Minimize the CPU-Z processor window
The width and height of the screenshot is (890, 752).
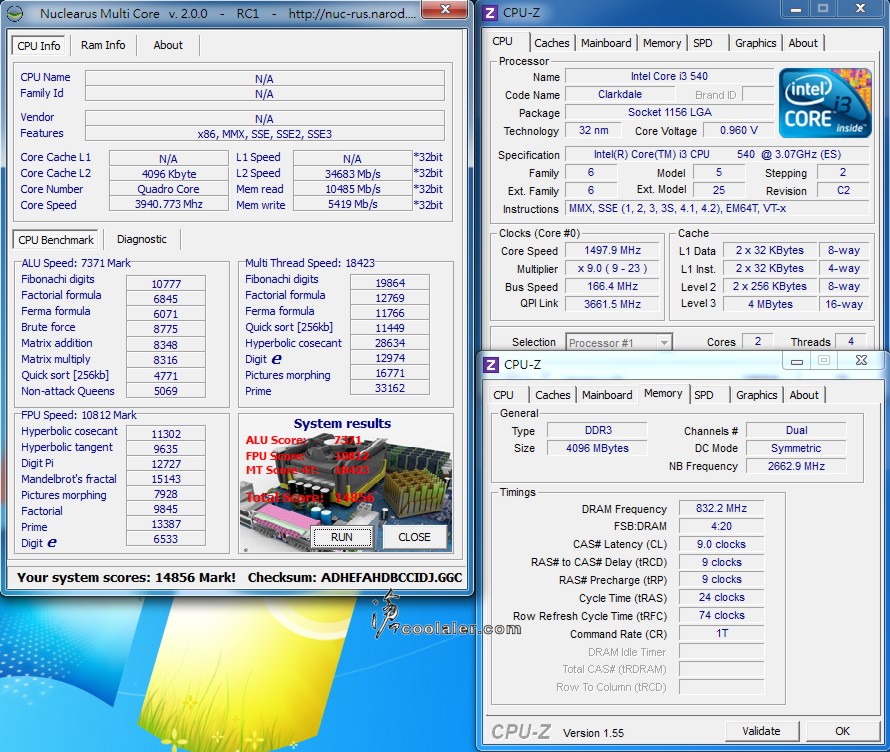[796, 9]
